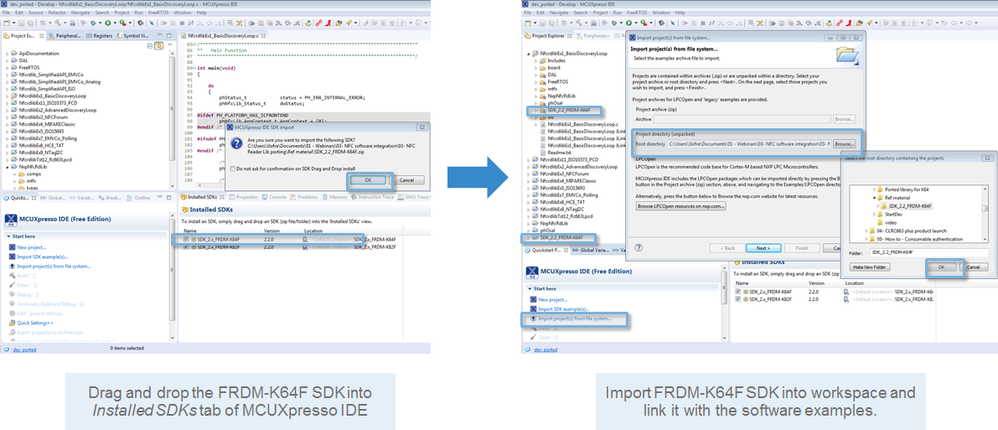
Task: Click 'Browse LPCOpen resources on nxp.com...' button
Action: click(681, 206)
